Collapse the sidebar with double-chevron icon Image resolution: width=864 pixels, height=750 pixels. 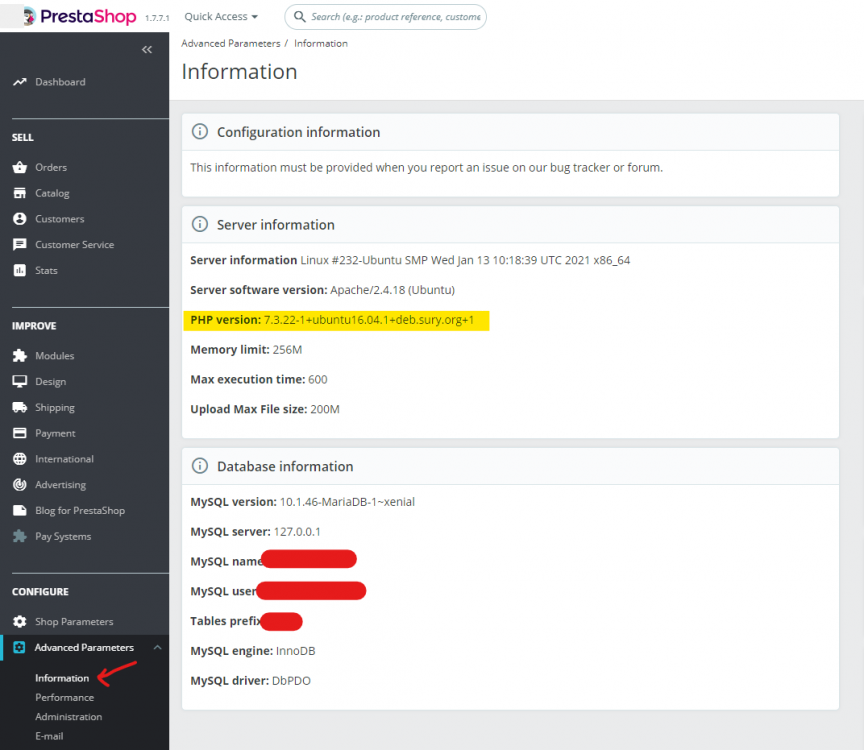pyautogui.click(x=147, y=50)
